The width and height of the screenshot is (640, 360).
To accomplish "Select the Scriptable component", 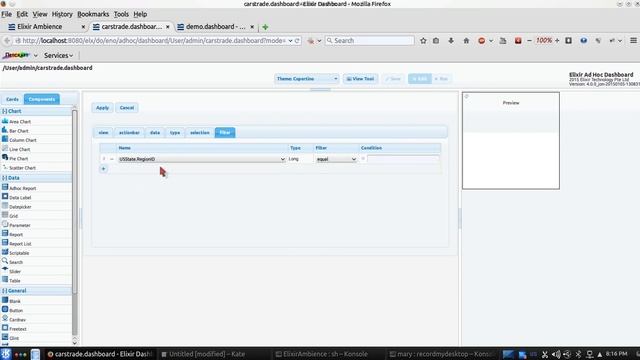I will (16, 253).
